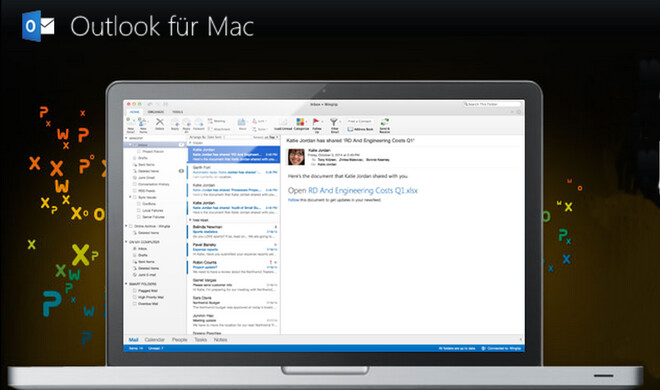Click the Reply icon
This screenshot has height=390, width=660.
tap(175, 123)
